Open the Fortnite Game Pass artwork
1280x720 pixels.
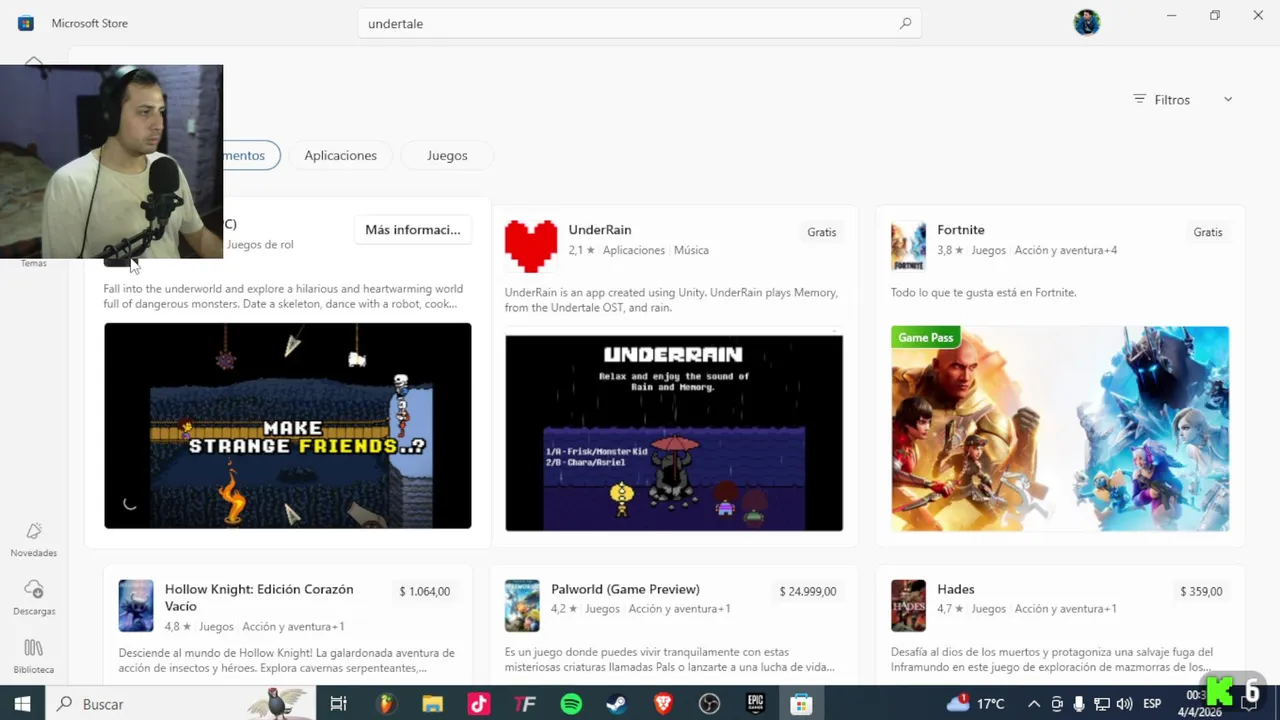click(x=1060, y=428)
